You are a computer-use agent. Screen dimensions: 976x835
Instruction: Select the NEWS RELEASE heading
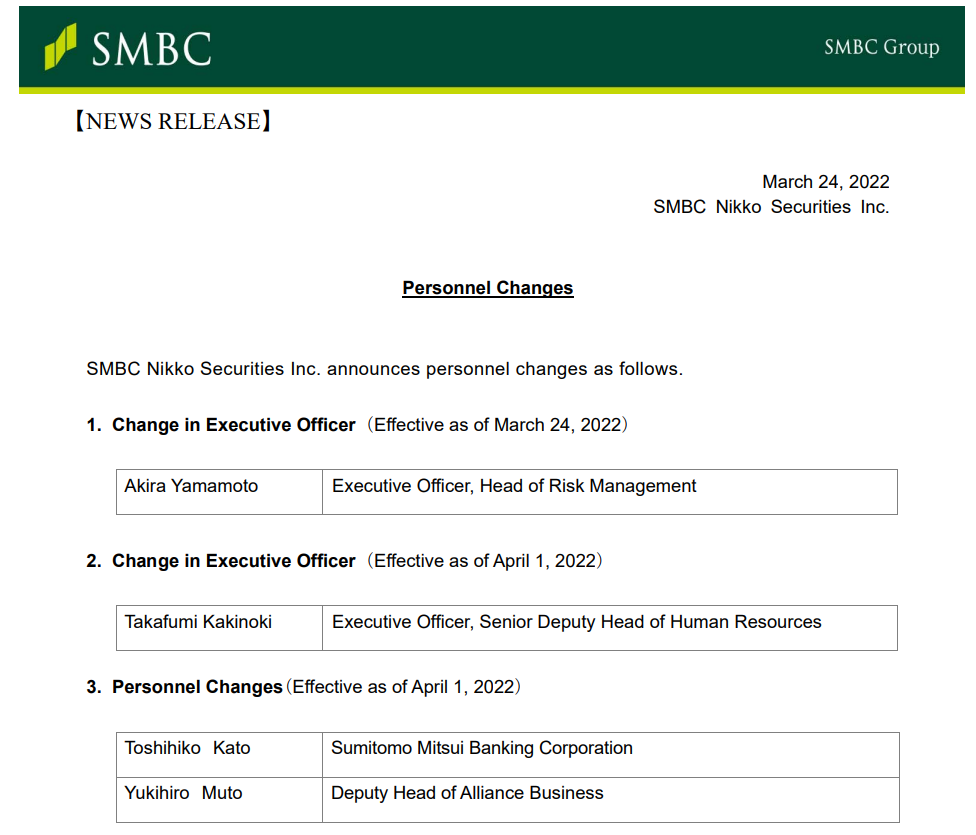click(173, 121)
